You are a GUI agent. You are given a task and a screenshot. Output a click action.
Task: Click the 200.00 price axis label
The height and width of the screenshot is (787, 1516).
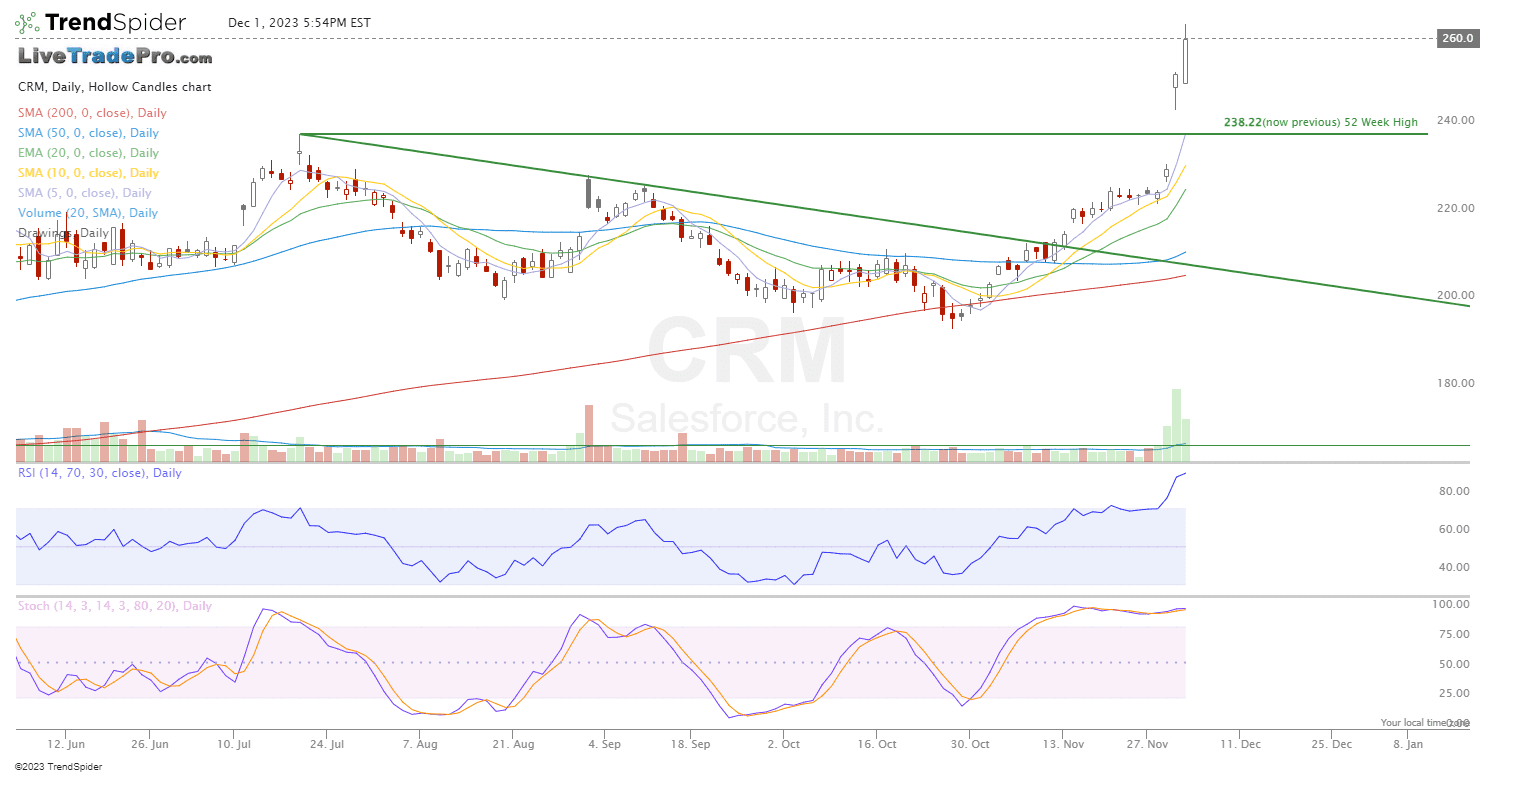tap(1456, 295)
